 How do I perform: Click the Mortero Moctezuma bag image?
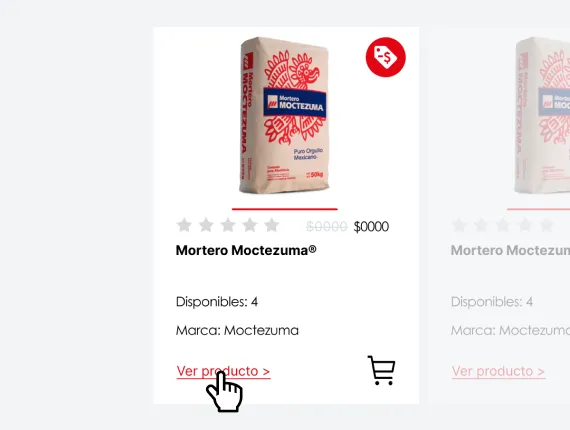[x=284, y=115]
